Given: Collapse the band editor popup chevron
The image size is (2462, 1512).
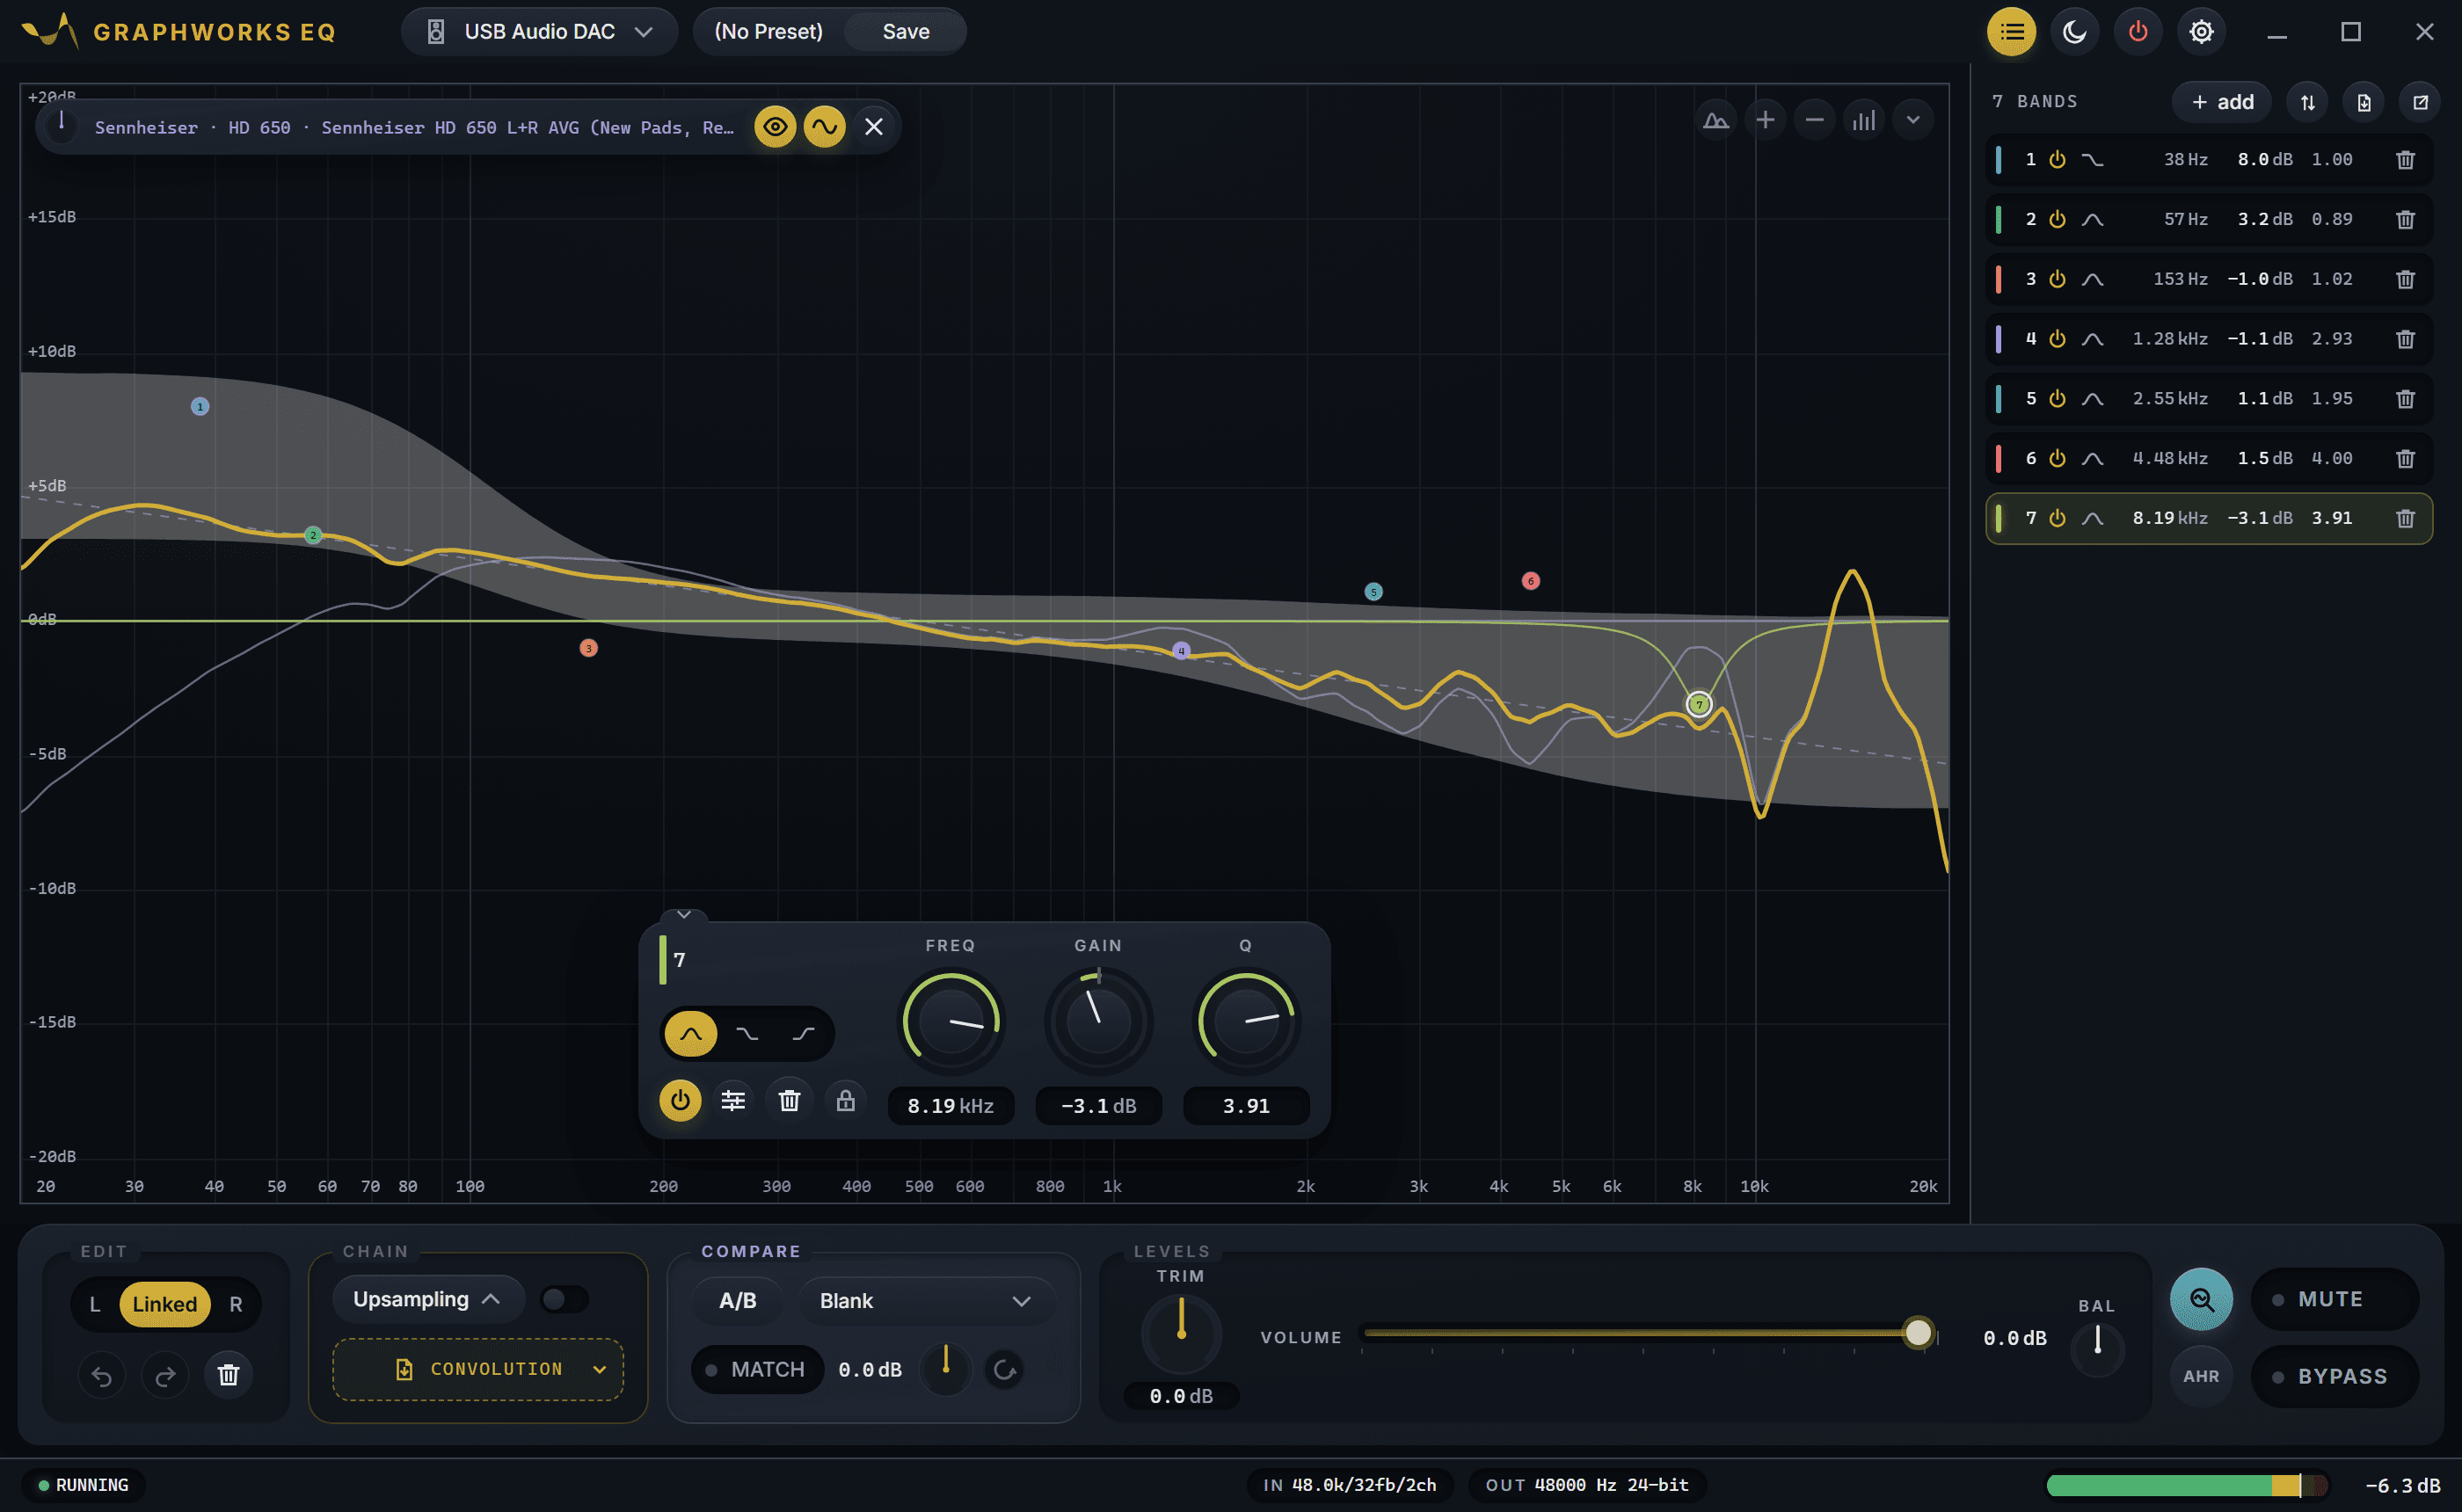Looking at the screenshot, I should (684, 915).
